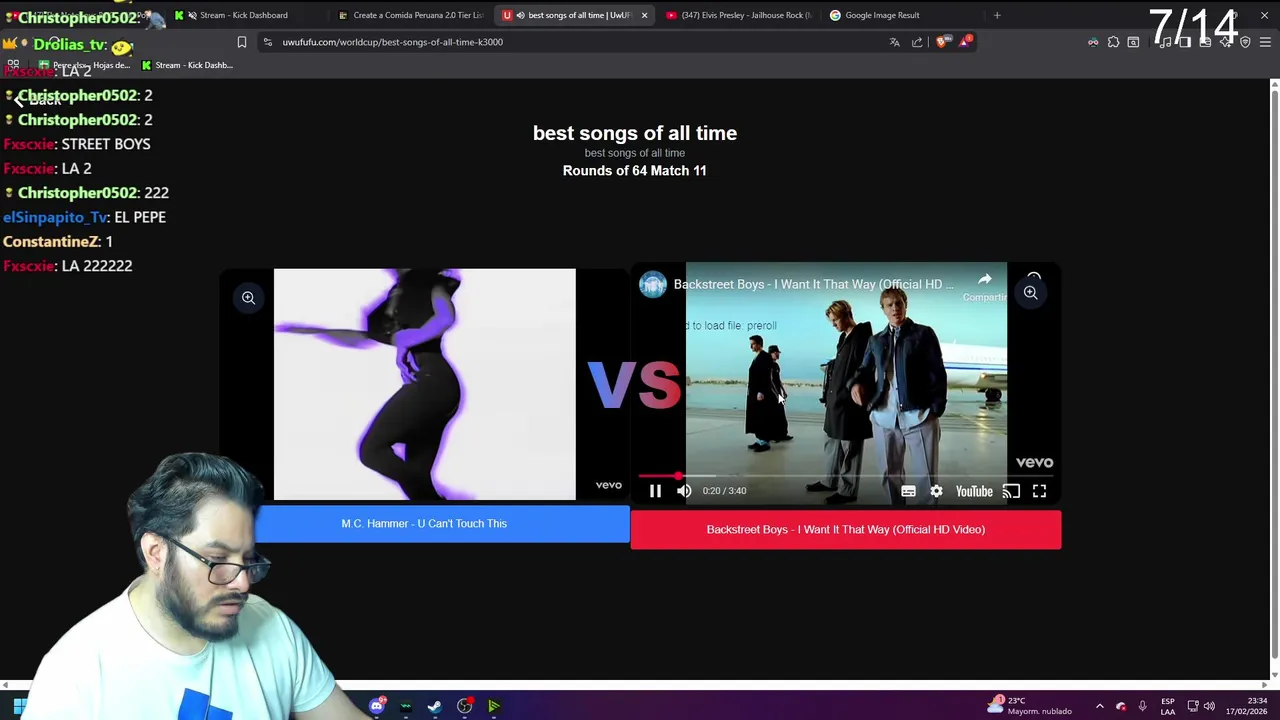
Task: Click the microphone icon in system tray
Action: (x=1142, y=706)
